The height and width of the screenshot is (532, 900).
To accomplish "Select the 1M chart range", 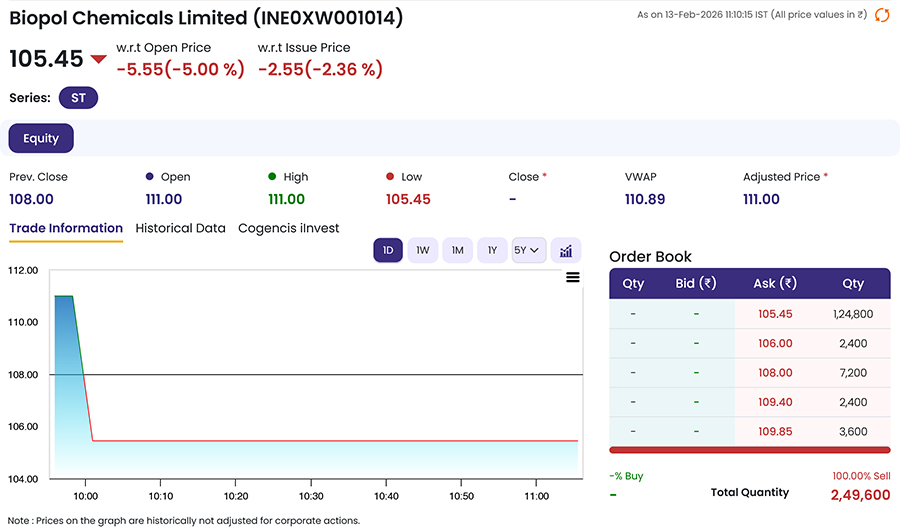I will coord(457,250).
